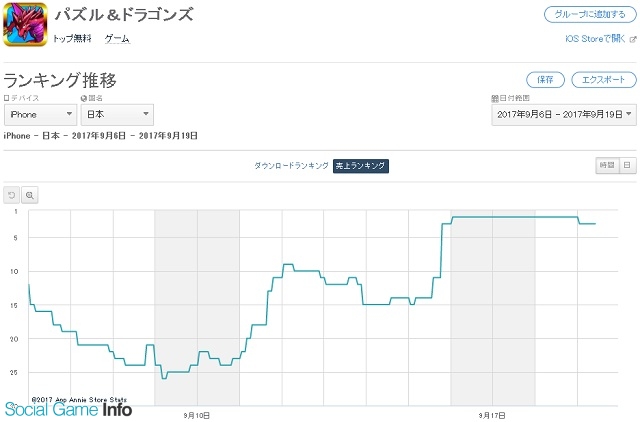
Task: Click the magnifier zoom icon
Action: tap(30, 195)
